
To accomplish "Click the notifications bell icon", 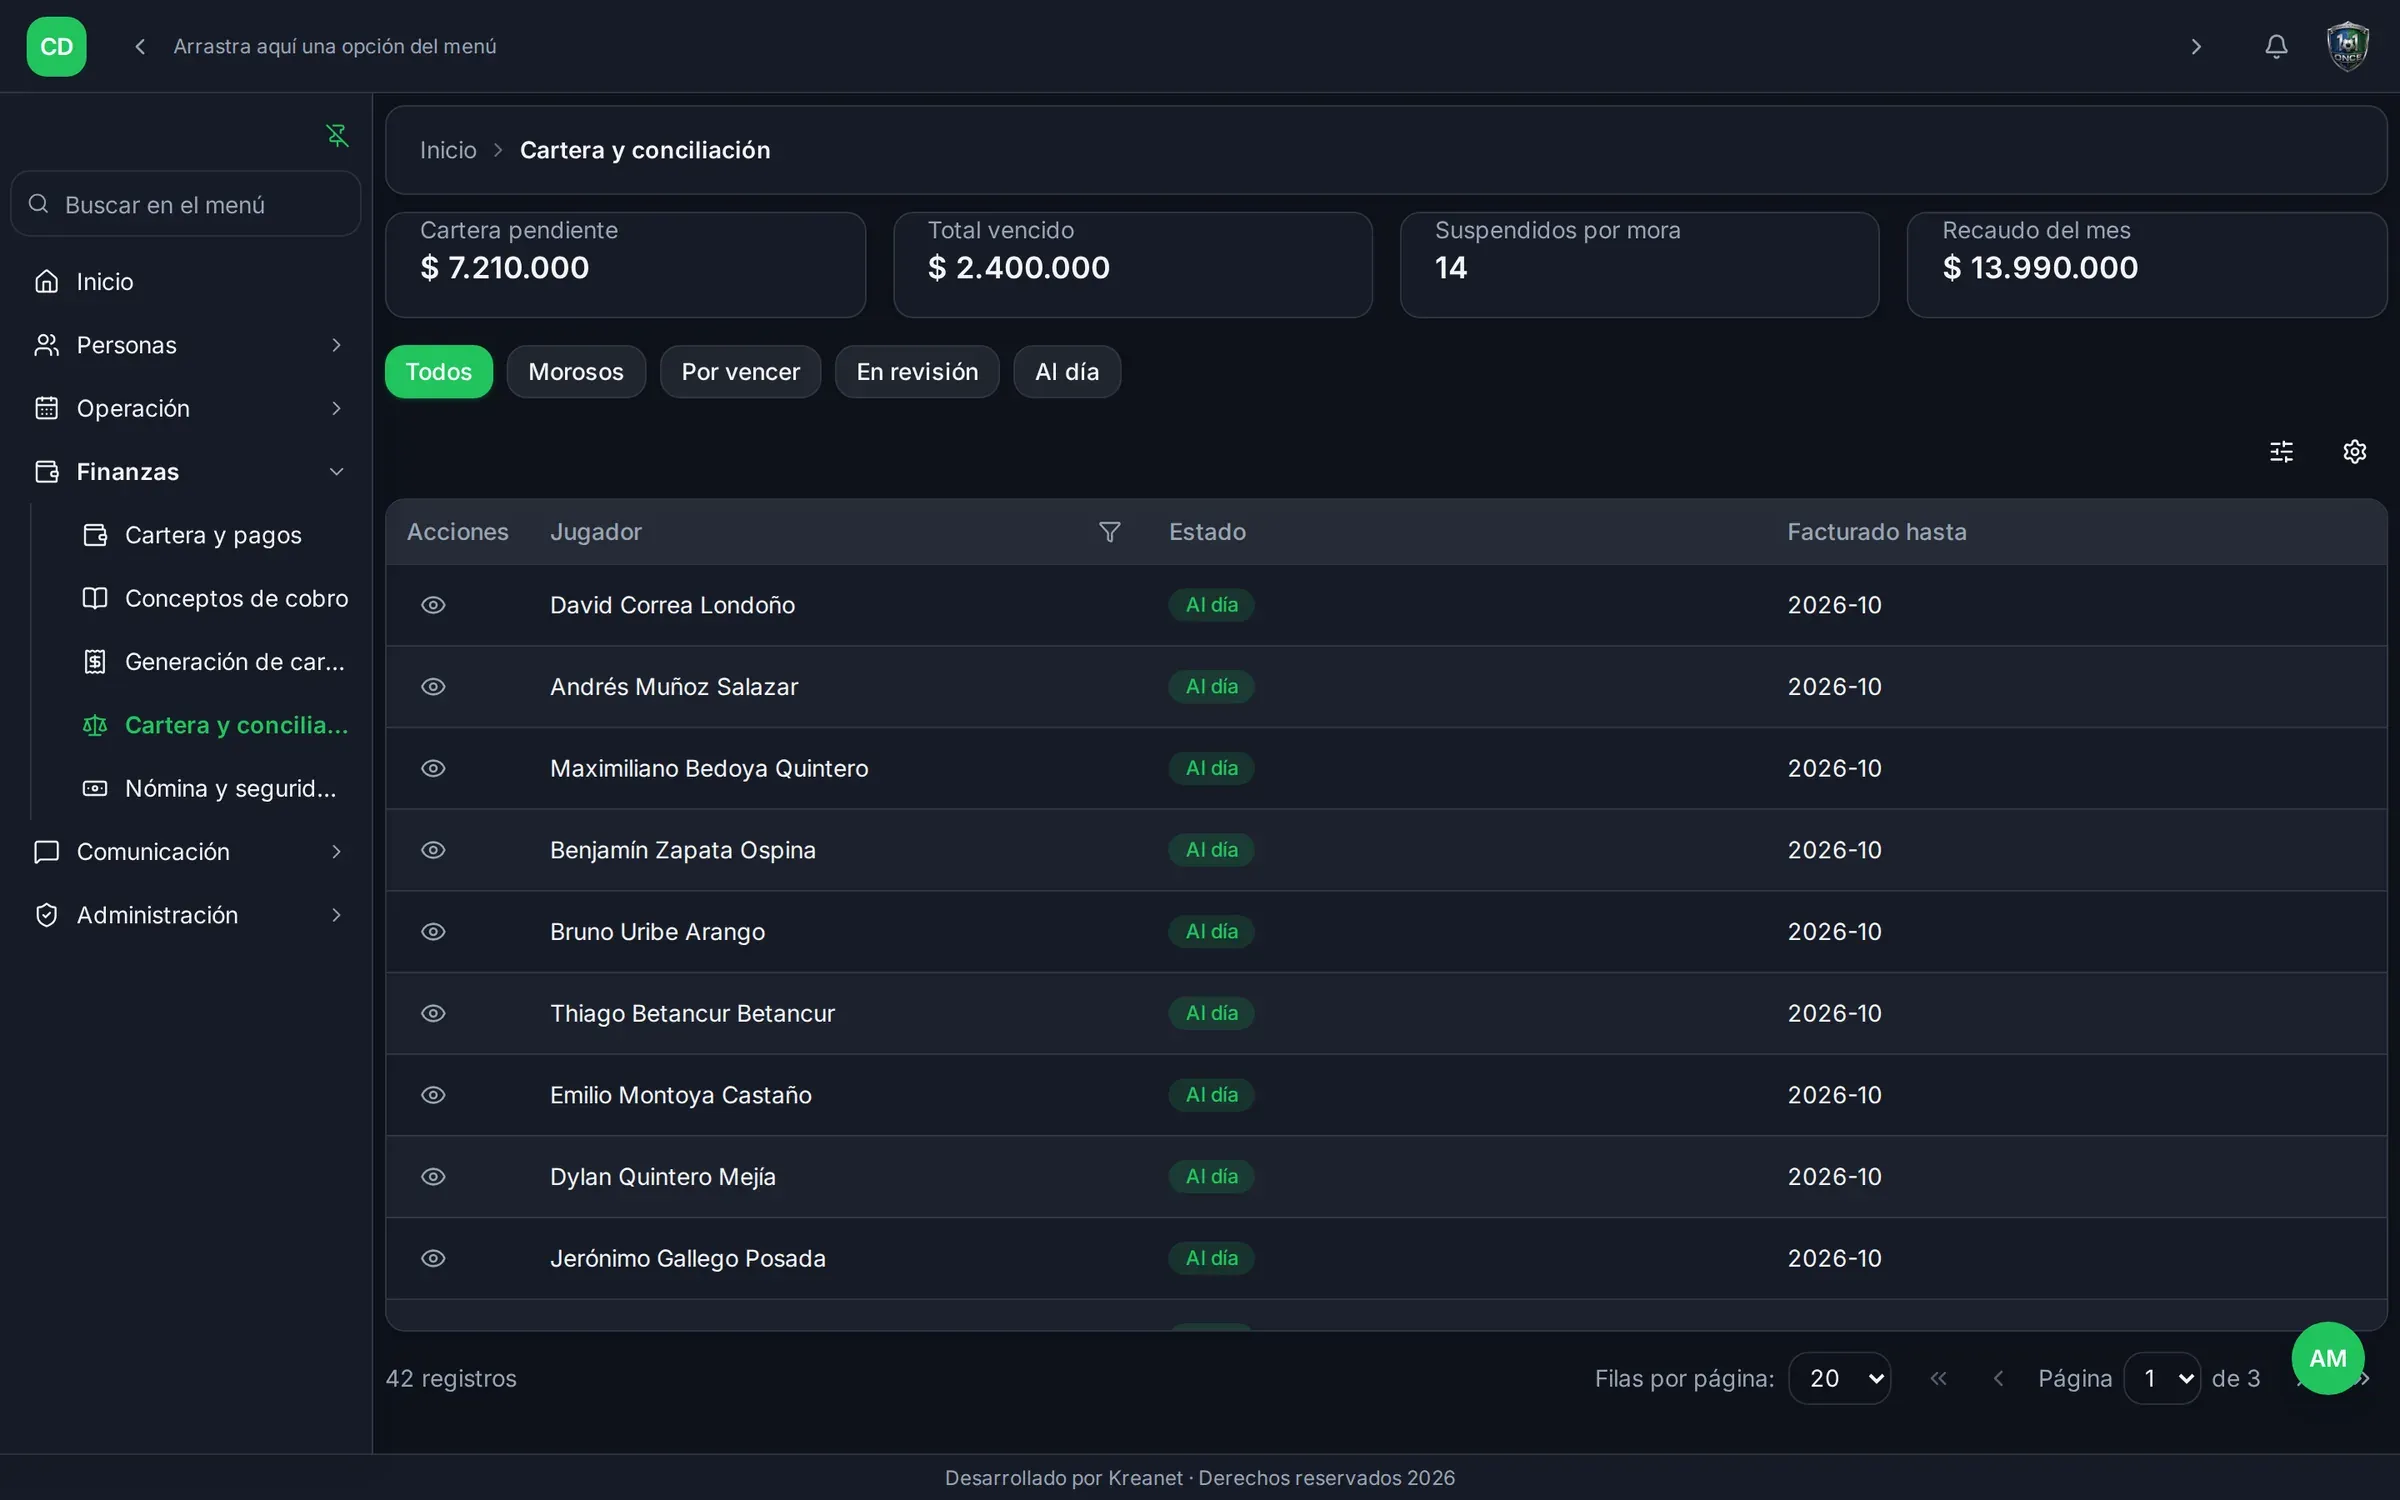I will pos(2276,47).
